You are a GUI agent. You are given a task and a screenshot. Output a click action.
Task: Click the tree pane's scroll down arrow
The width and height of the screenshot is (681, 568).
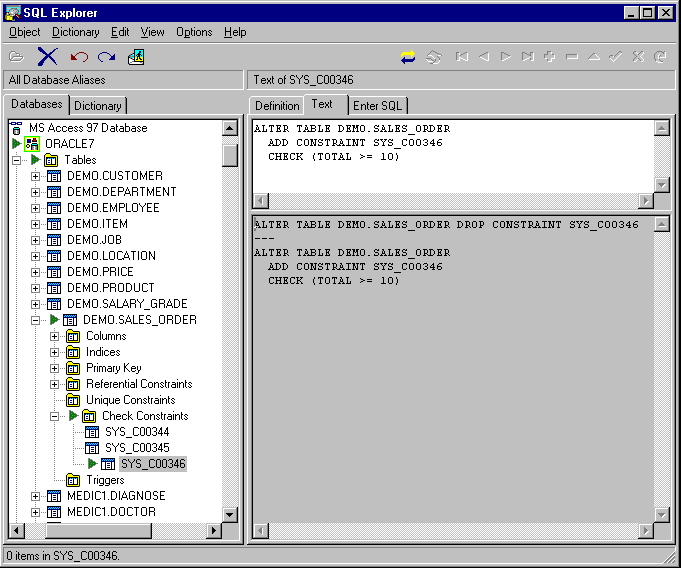click(x=230, y=514)
